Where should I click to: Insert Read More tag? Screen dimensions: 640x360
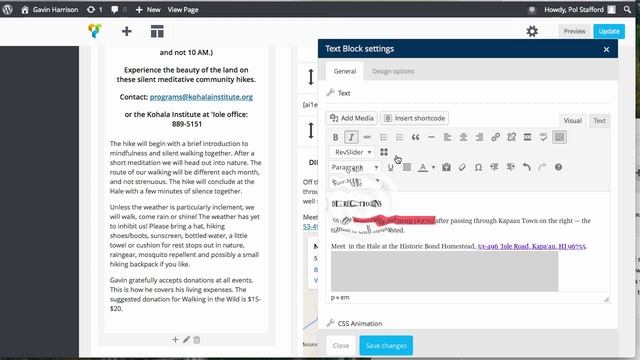tap(527, 137)
